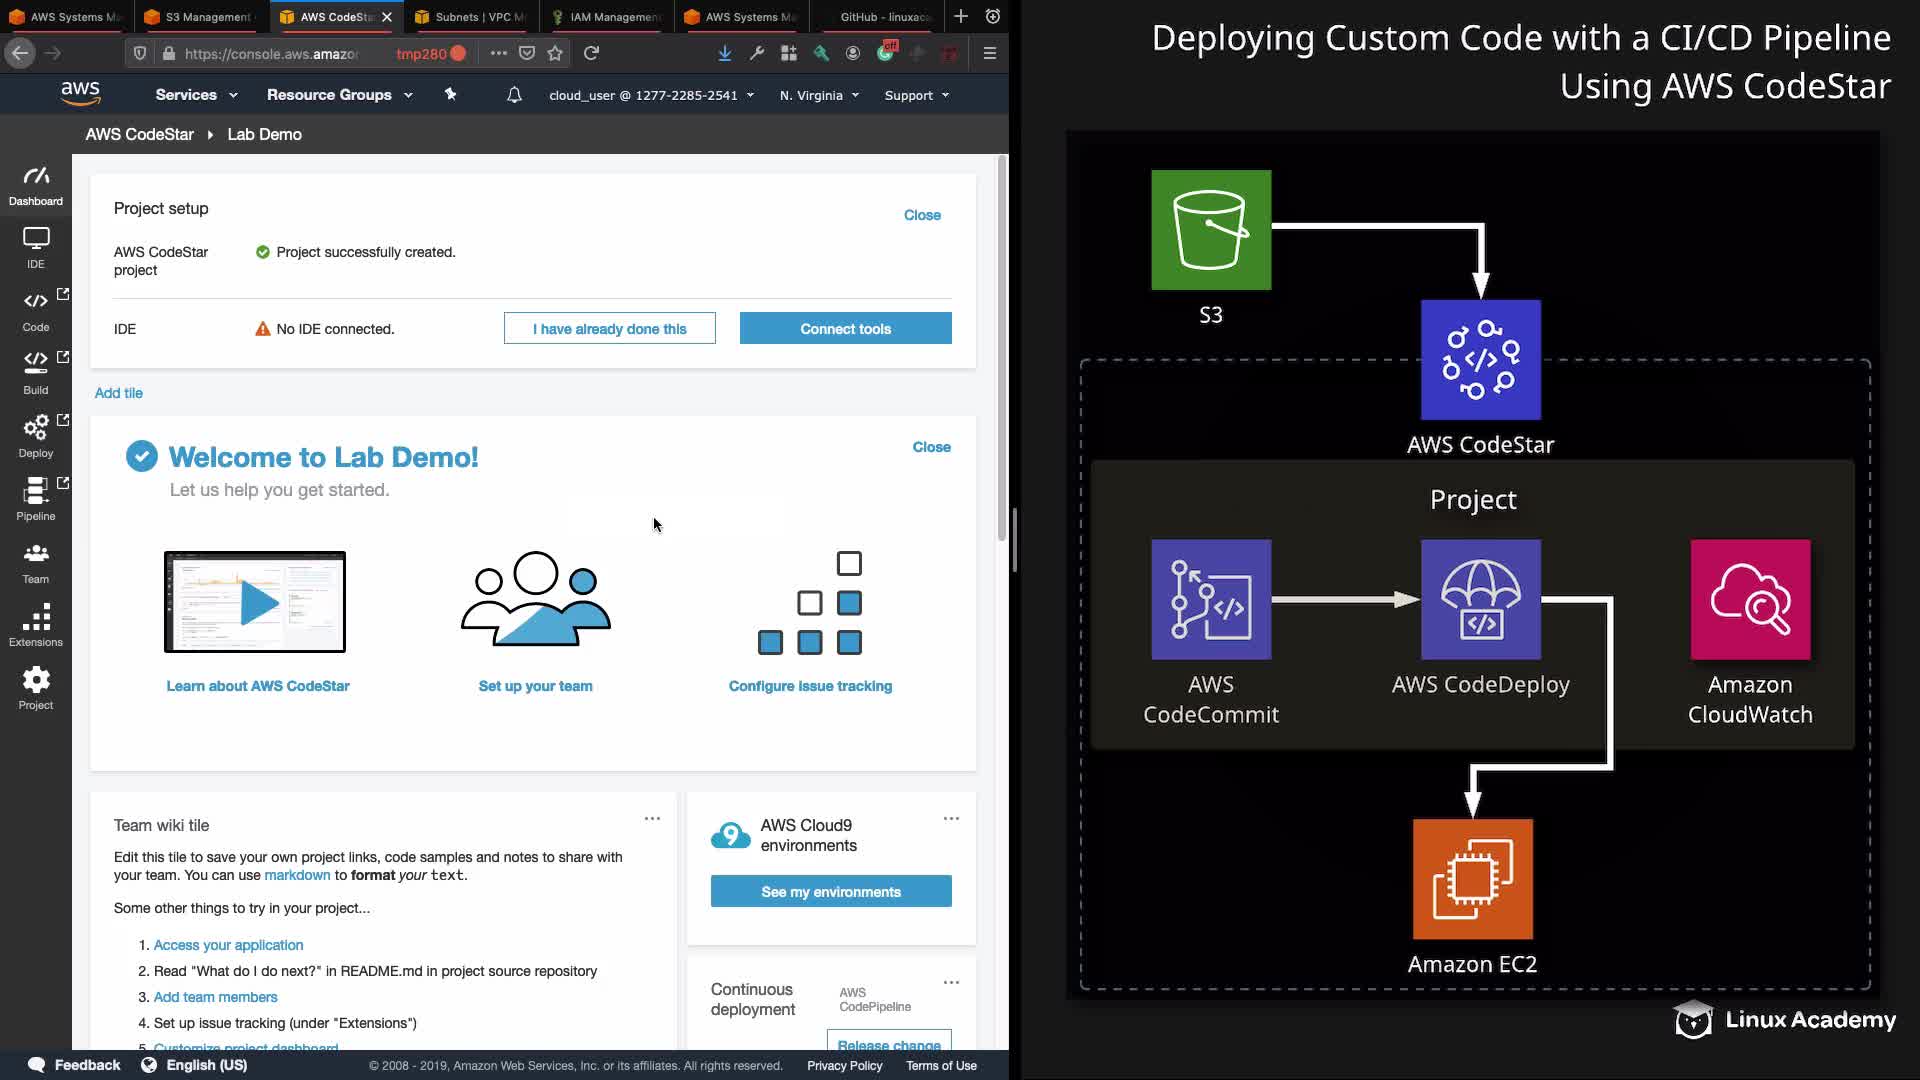Click the AWS notifications bell icon
Image resolution: width=1920 pixels, height=1080 pixels.
(514, 95)
